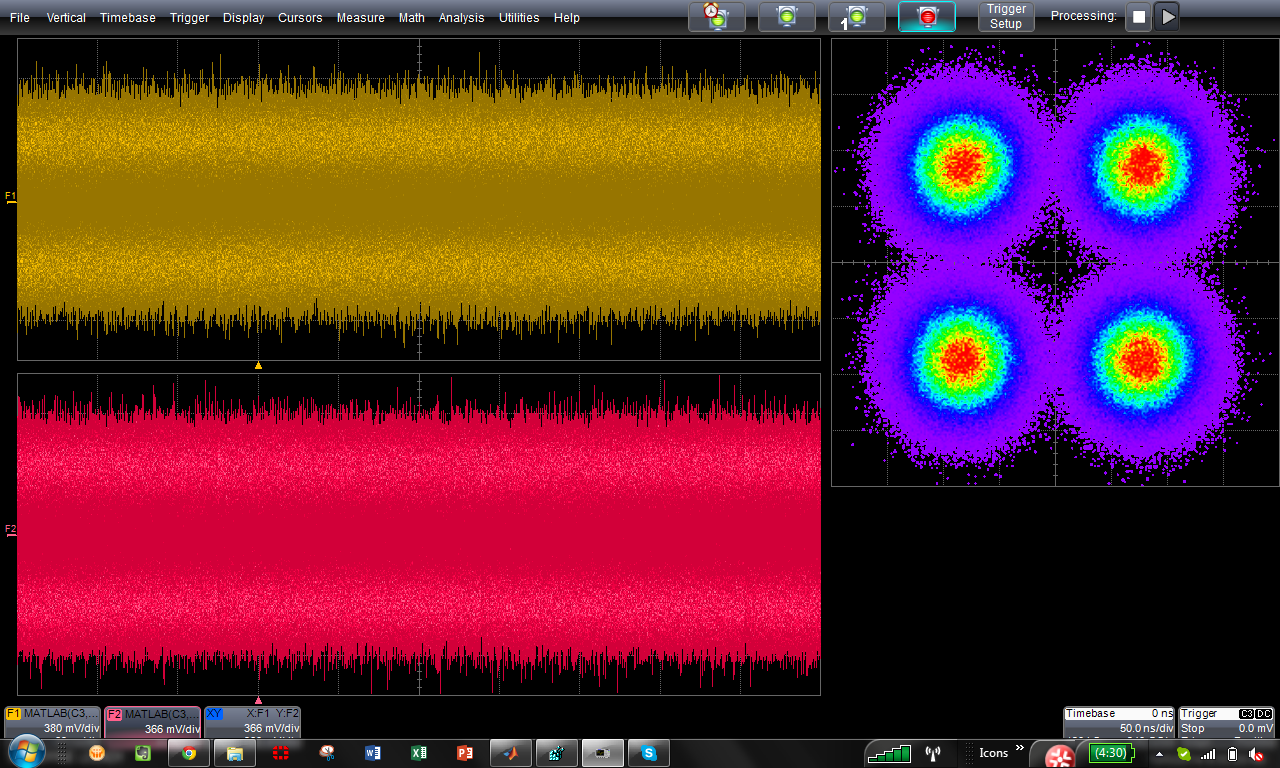Select the Single trigger mode button
This screenshot has width=1280, height=768.
(856, 17)
